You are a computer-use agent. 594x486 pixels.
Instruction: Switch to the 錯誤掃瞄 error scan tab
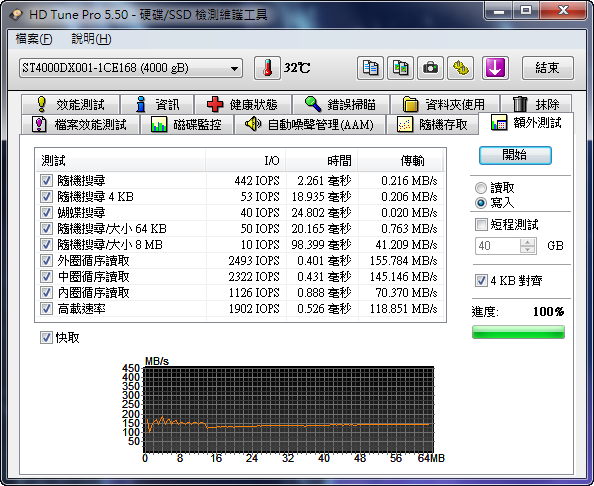coord(341,104)
